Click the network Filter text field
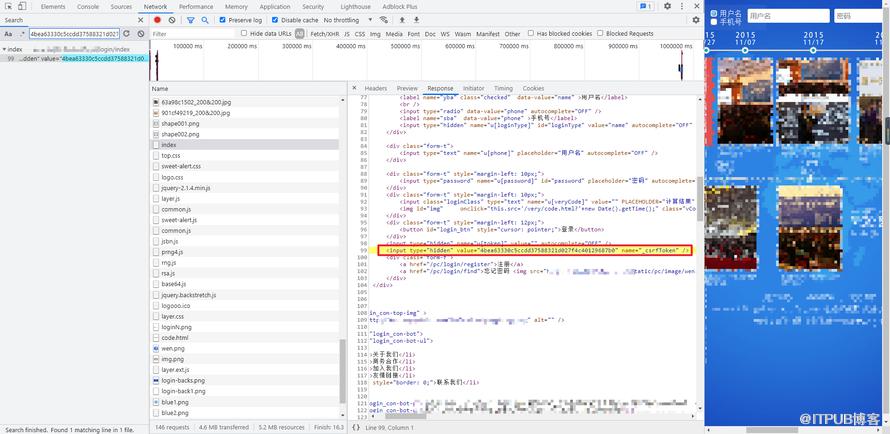The height and width of the screenshot is (434, 890). click(193, 34)
